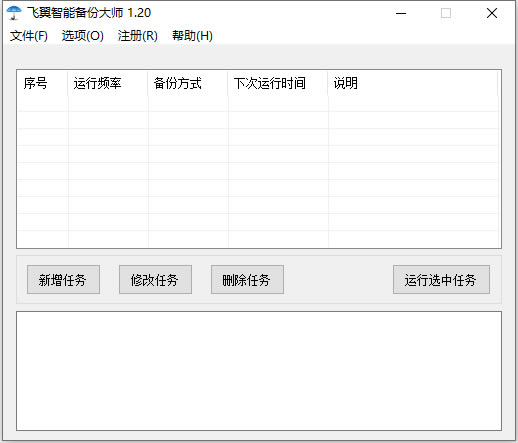
Task: Click the first empty task list row
Action: point(257,103)
